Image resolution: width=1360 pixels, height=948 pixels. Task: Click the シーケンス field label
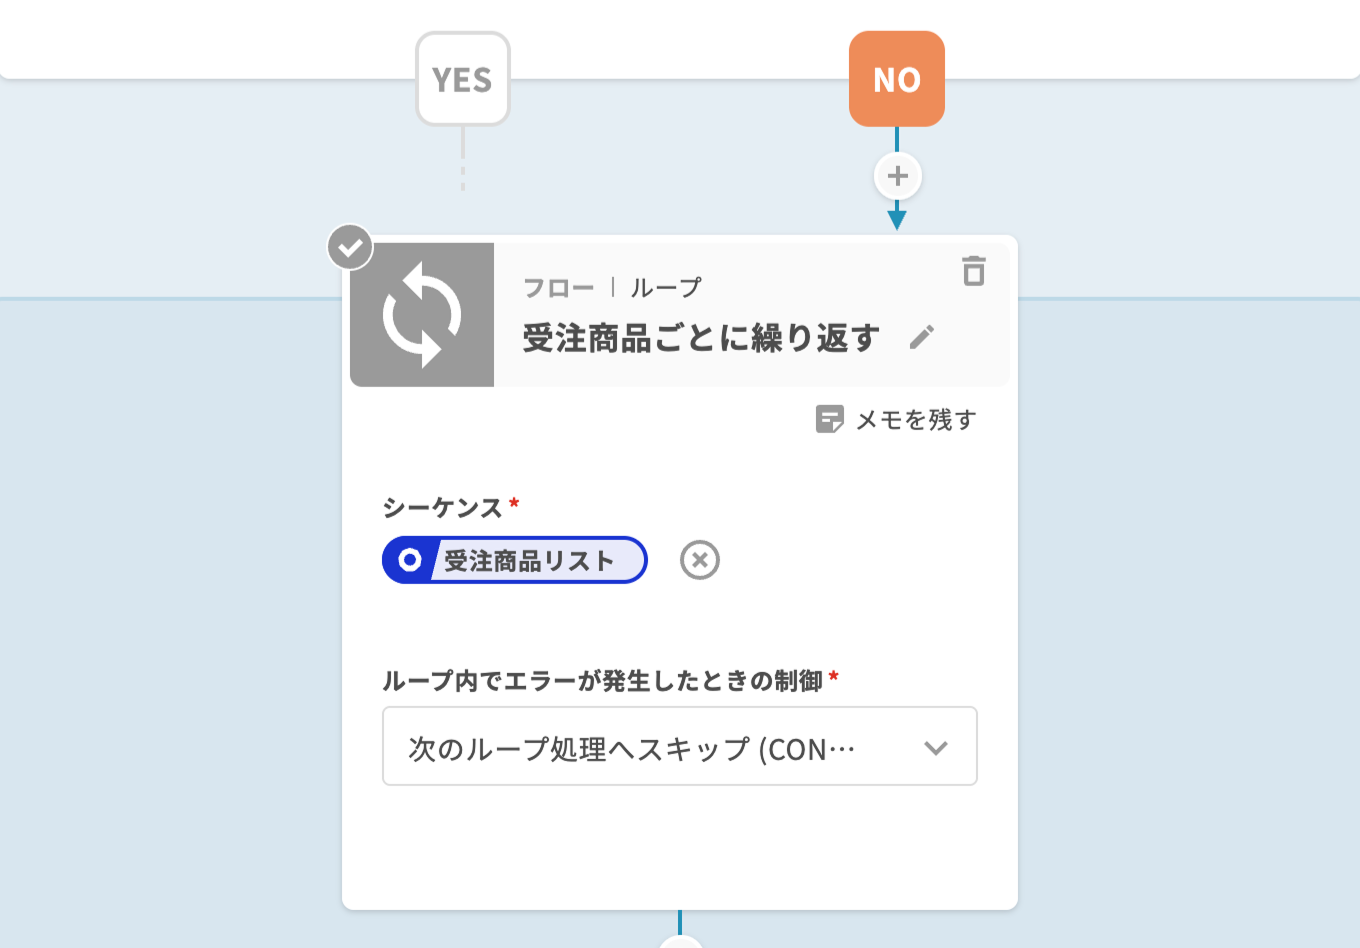(442, 508)
